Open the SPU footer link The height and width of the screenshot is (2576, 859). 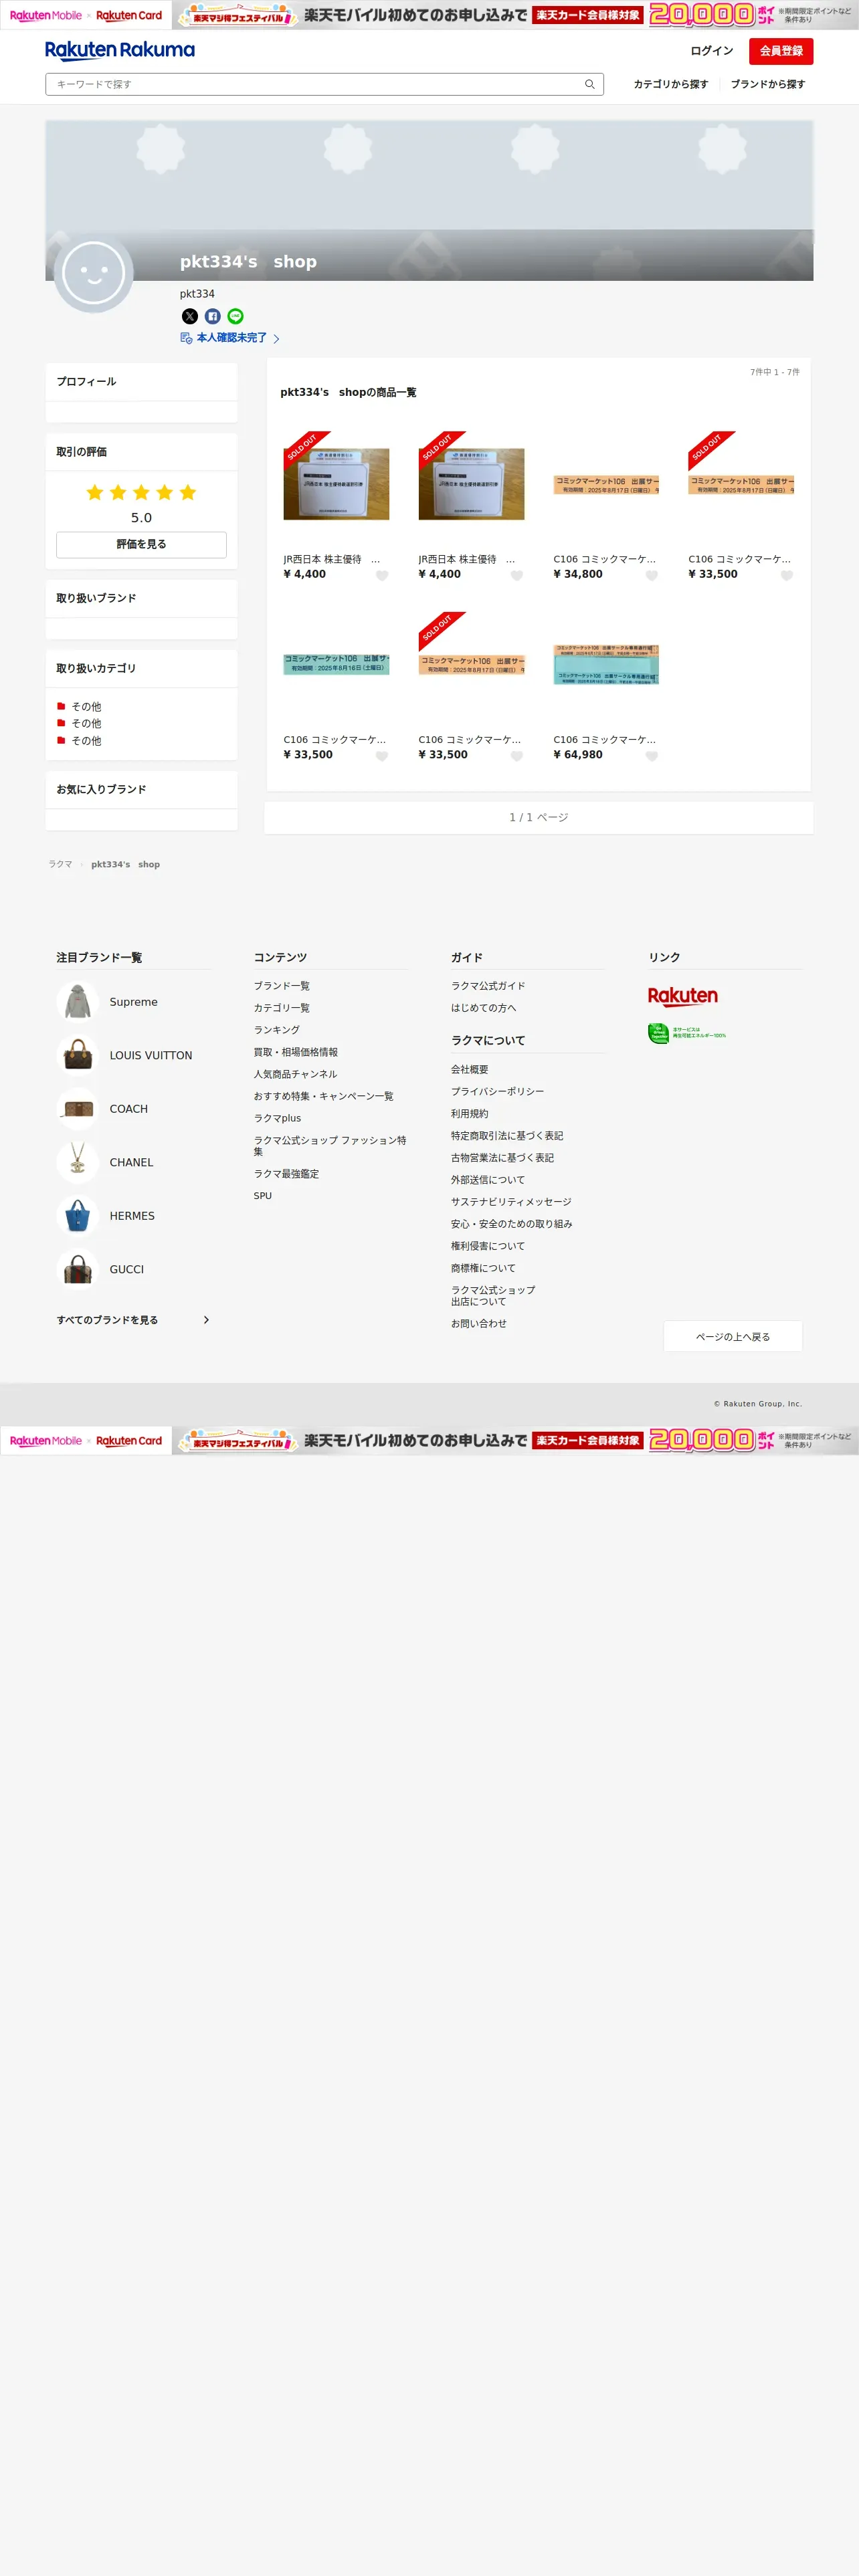tap(262, 1196)
